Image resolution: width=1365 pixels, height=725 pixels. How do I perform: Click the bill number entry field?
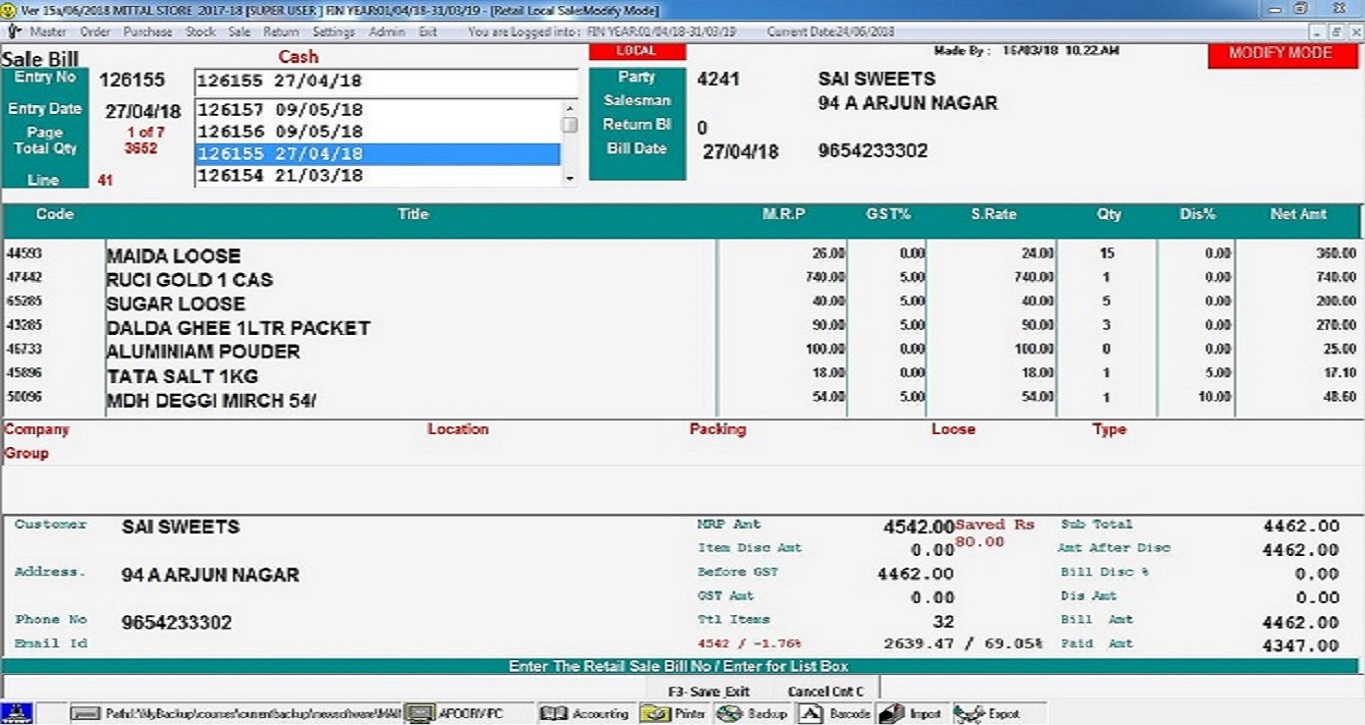click(x=386, y=82)
